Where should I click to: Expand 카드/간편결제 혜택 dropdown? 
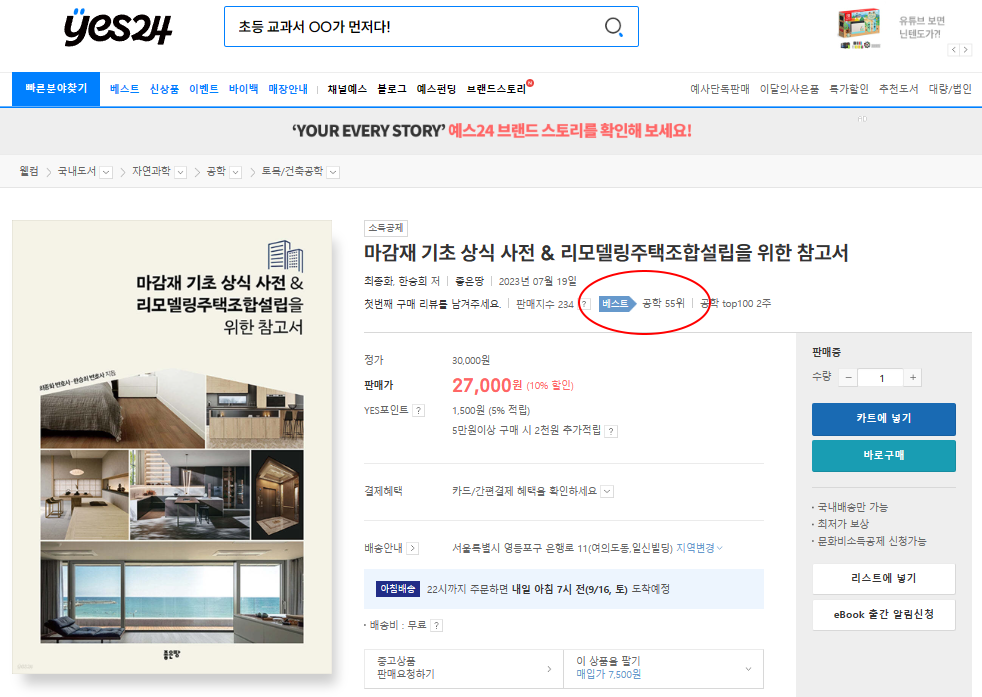click(607, 492)
